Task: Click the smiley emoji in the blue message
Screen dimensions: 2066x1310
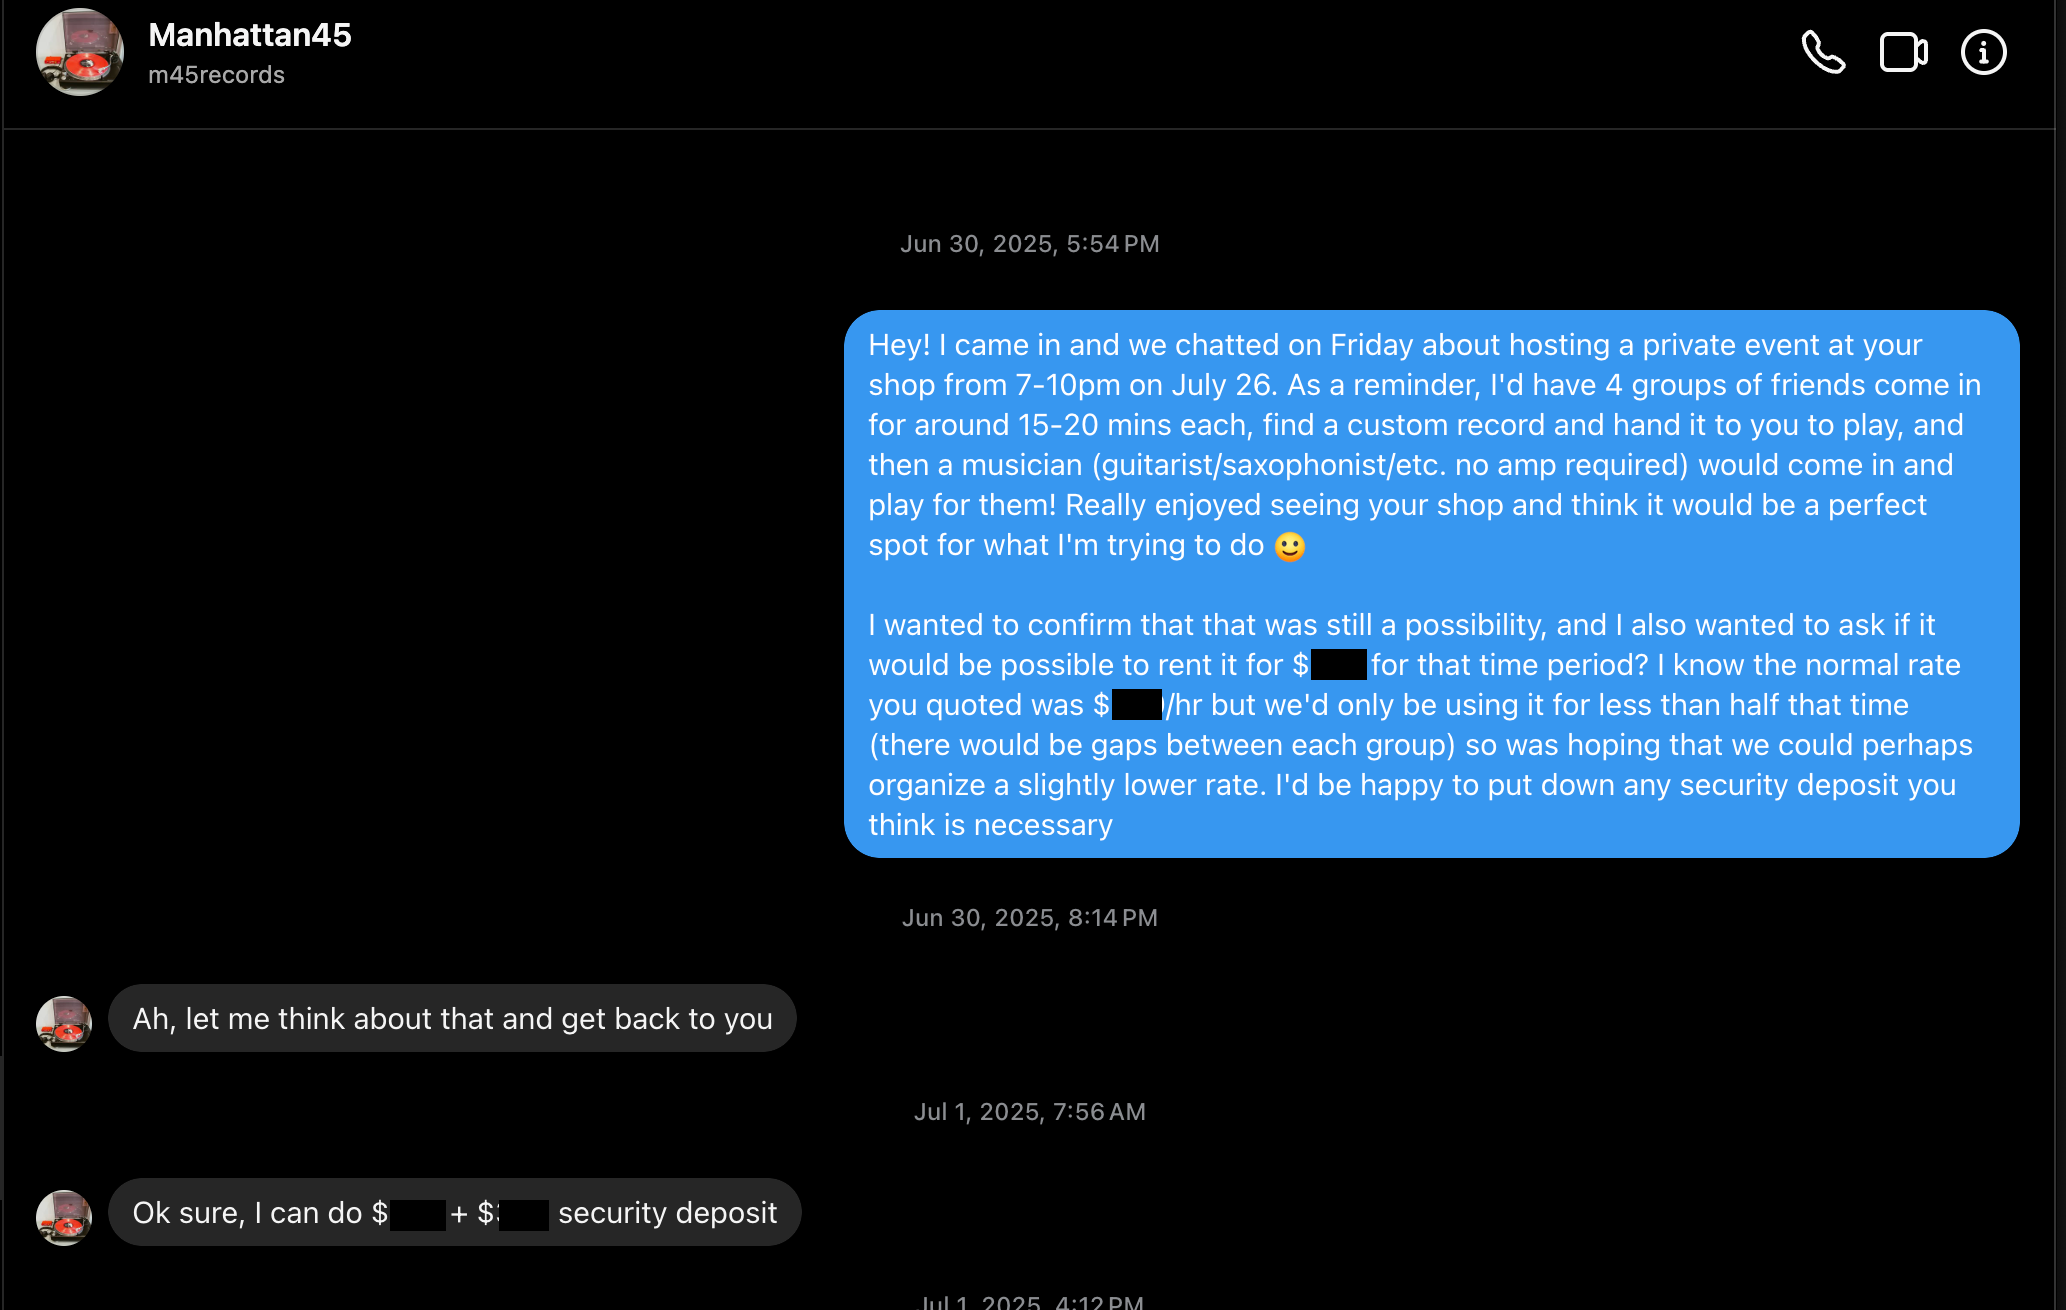Action: [1290, 546]
